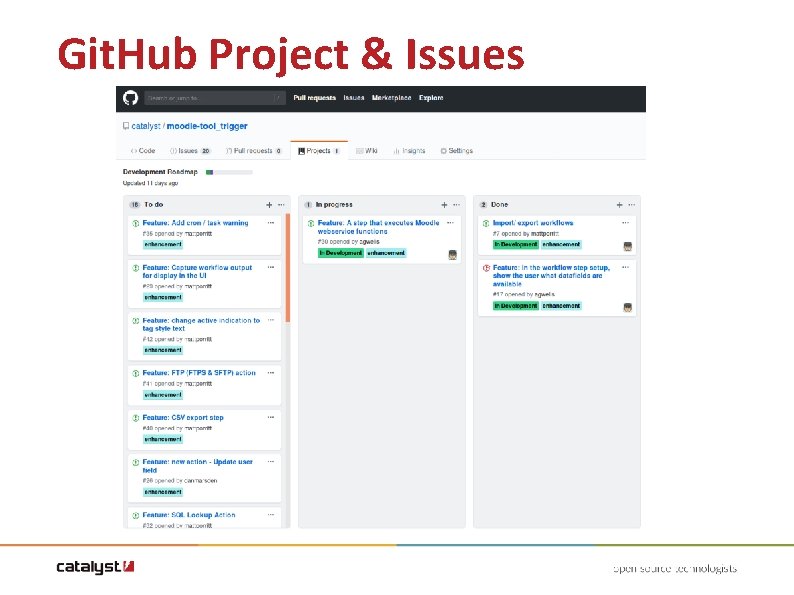Open card menu for Moodle webservice functions
Screen dimensions: 794x595
(x=450, y=223)
